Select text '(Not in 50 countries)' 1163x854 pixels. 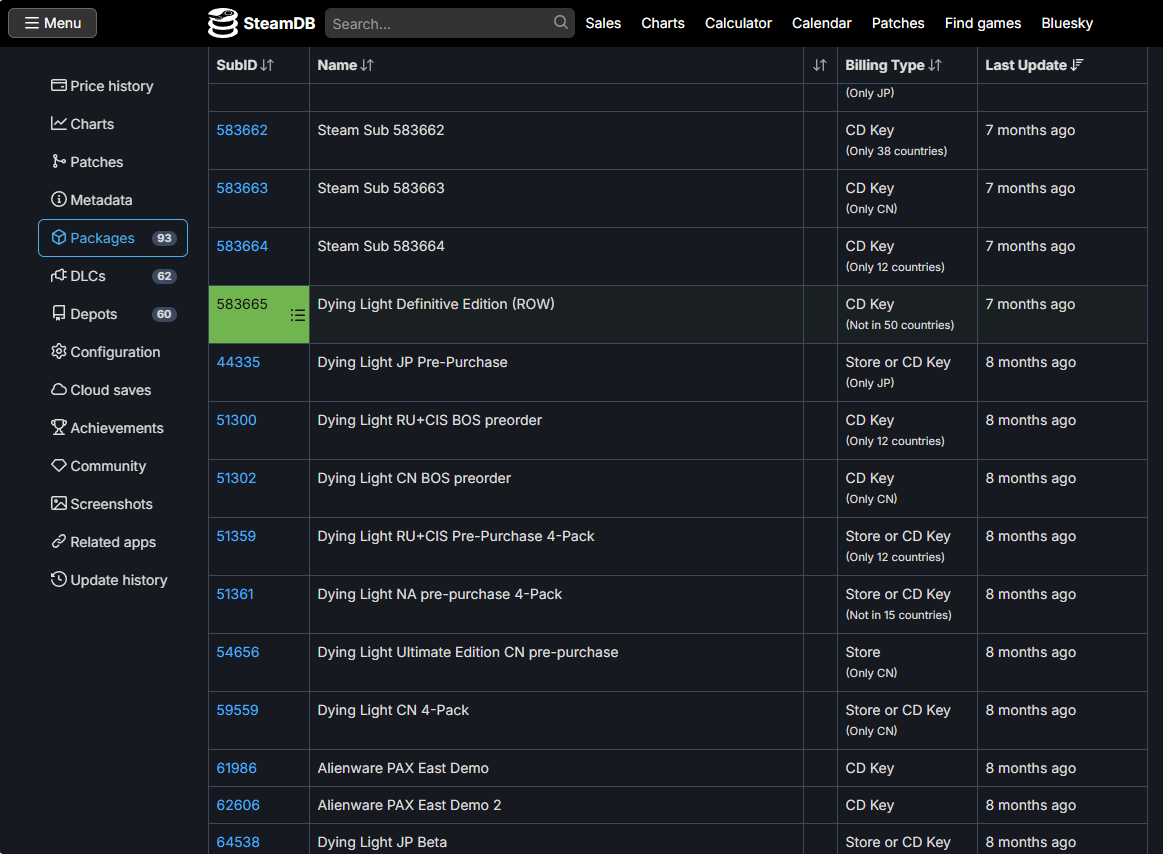900,325
